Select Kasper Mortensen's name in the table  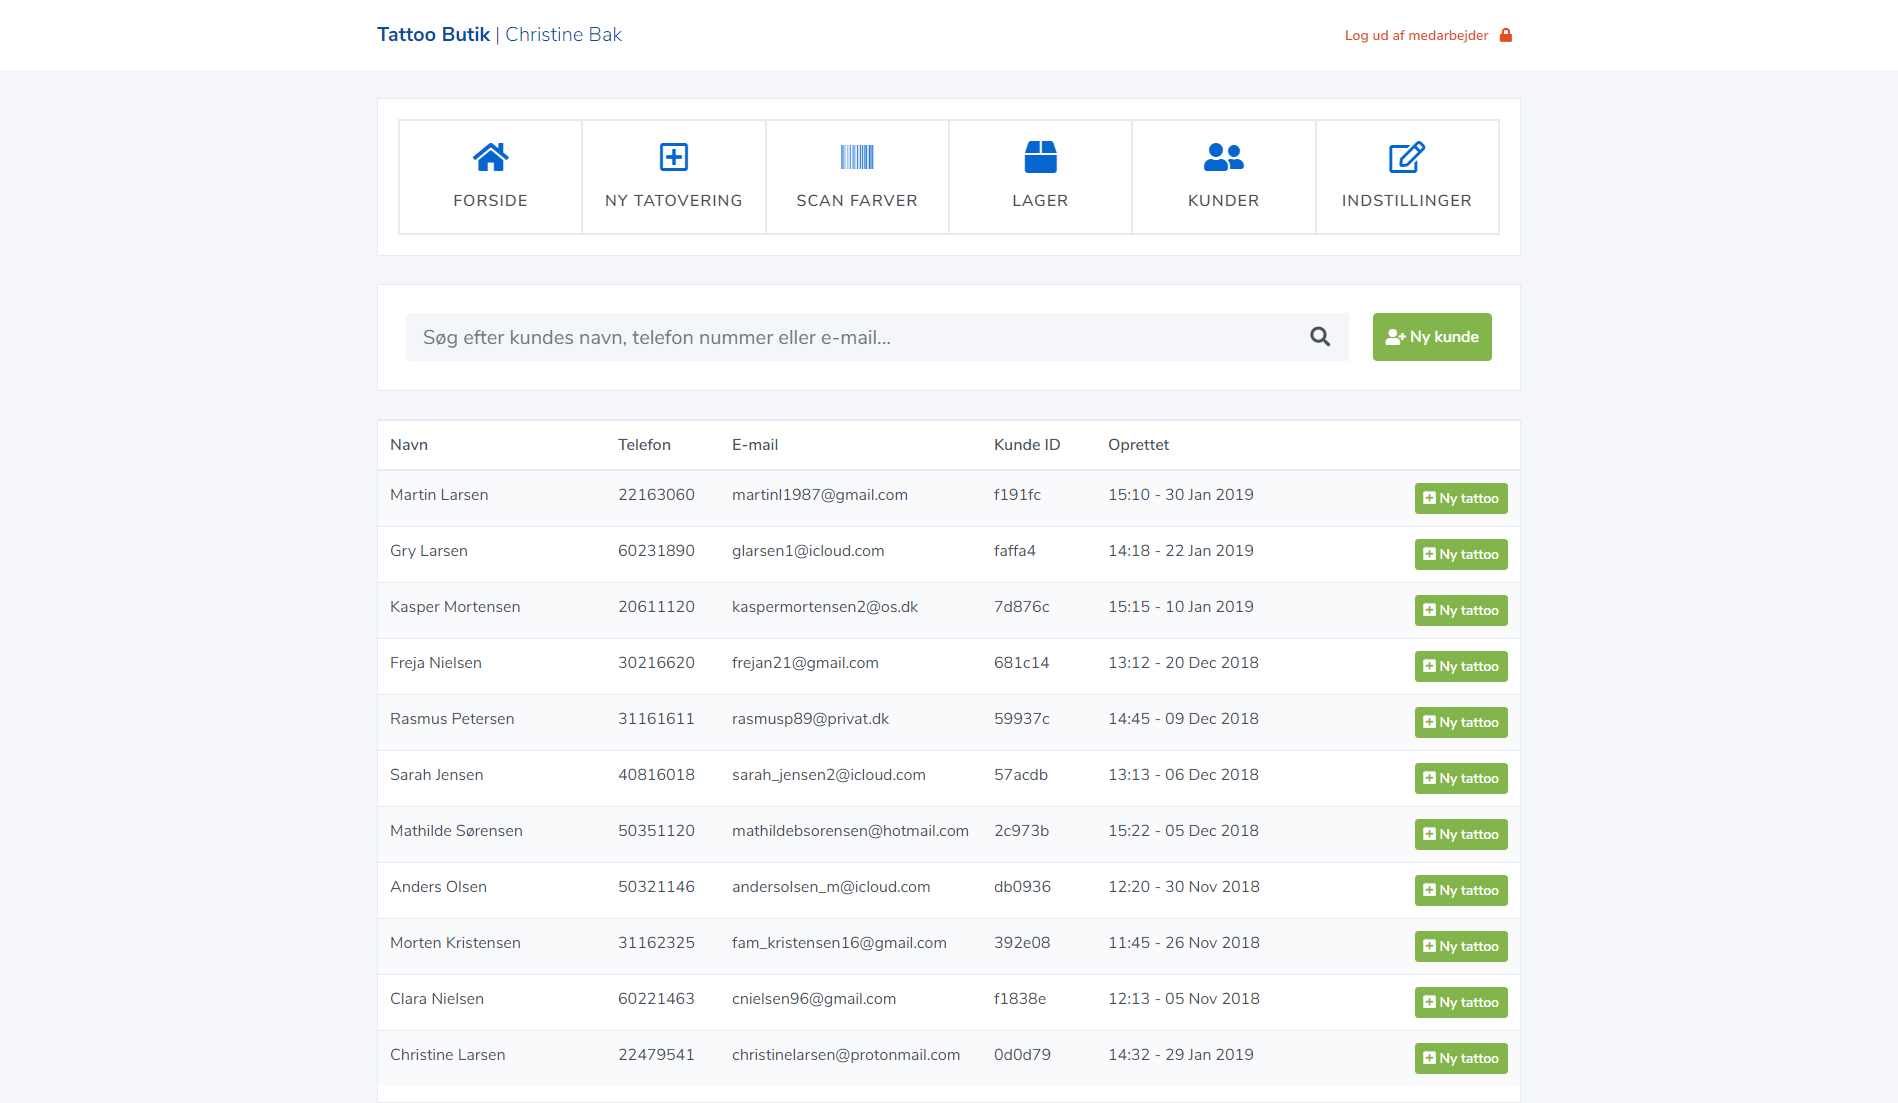(455, 607)
